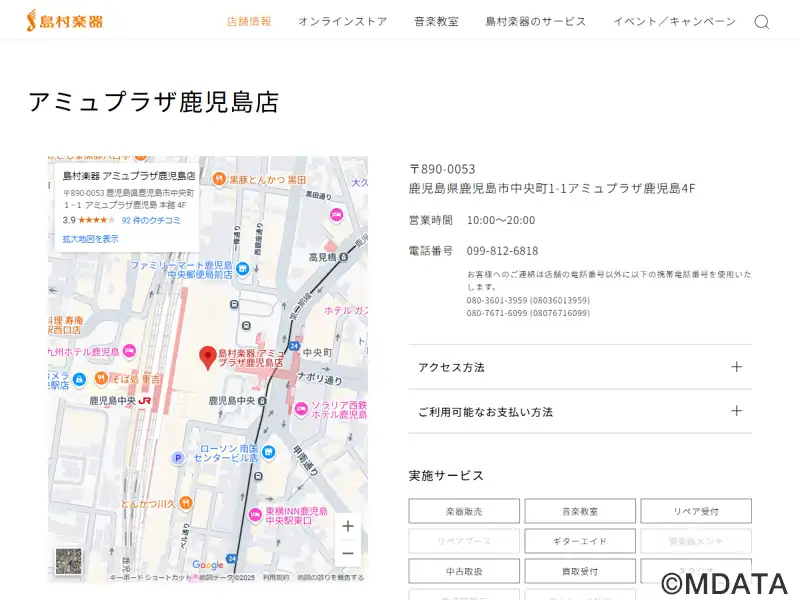Open the 92 件のクチコミ reviews link
This screenshot has width=800, height=600.
(x=151, y=220)
